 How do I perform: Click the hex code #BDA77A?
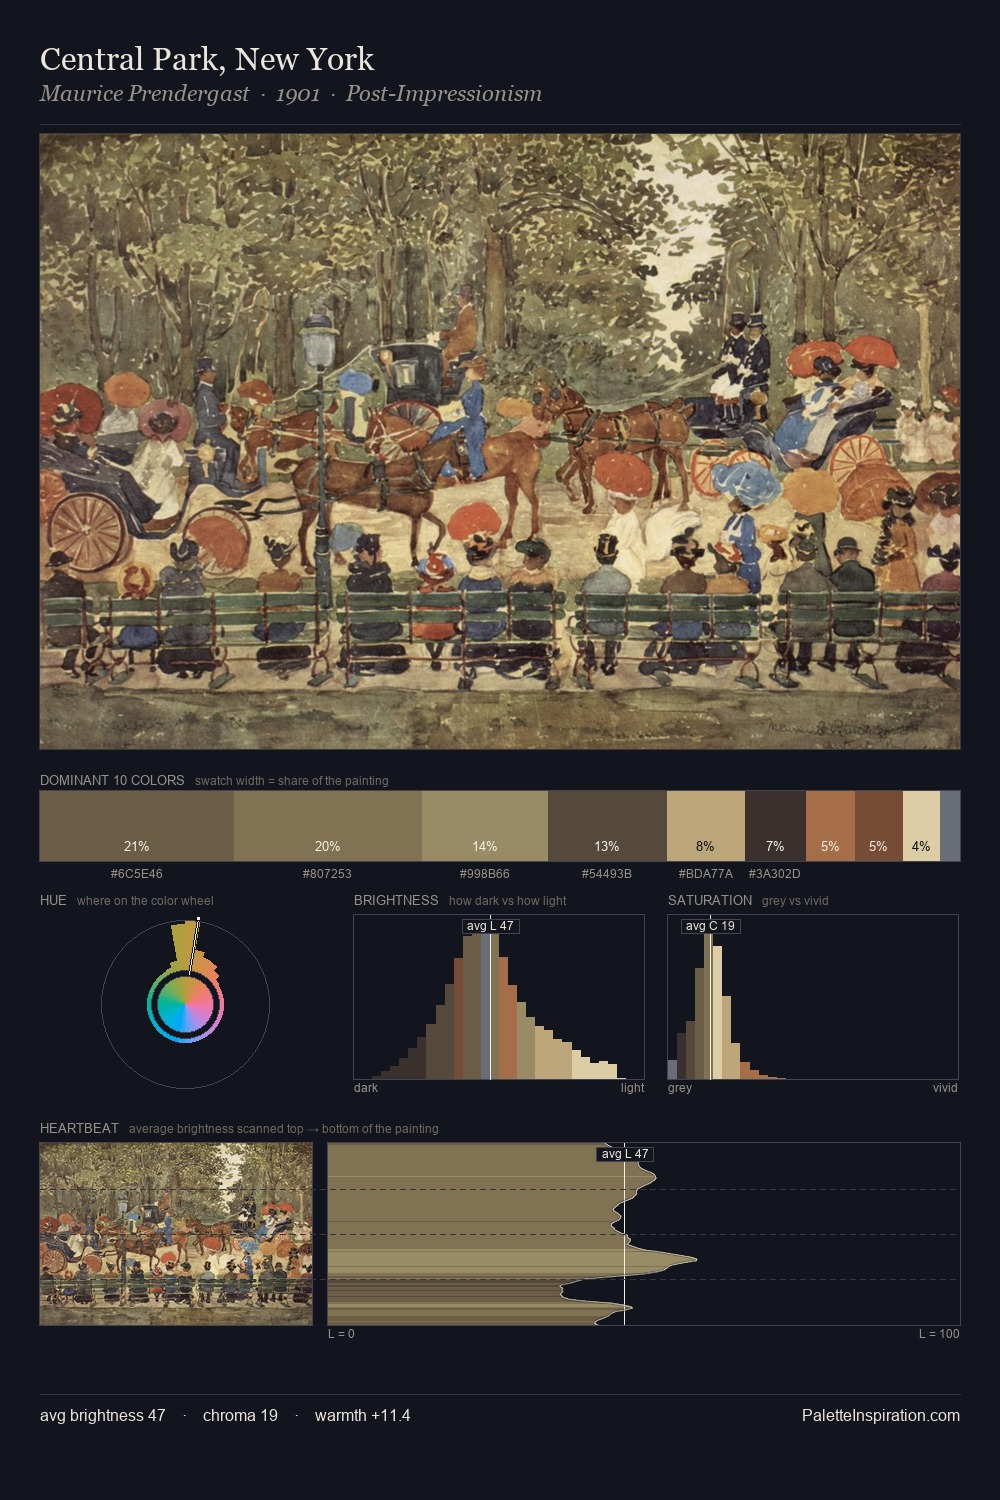pyautogui.click(x=705, y=874)
